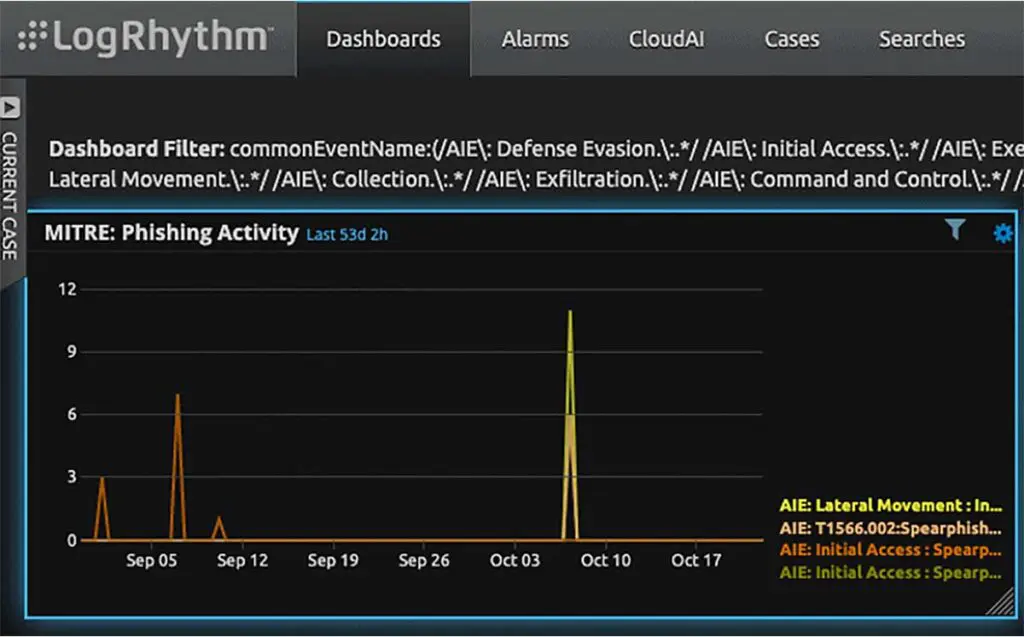Toggle AIE: T1566.002:Spearphishing legend series
Image resolution: width=1024 pixels, height=637 pixels.
[x=890, y=528]
